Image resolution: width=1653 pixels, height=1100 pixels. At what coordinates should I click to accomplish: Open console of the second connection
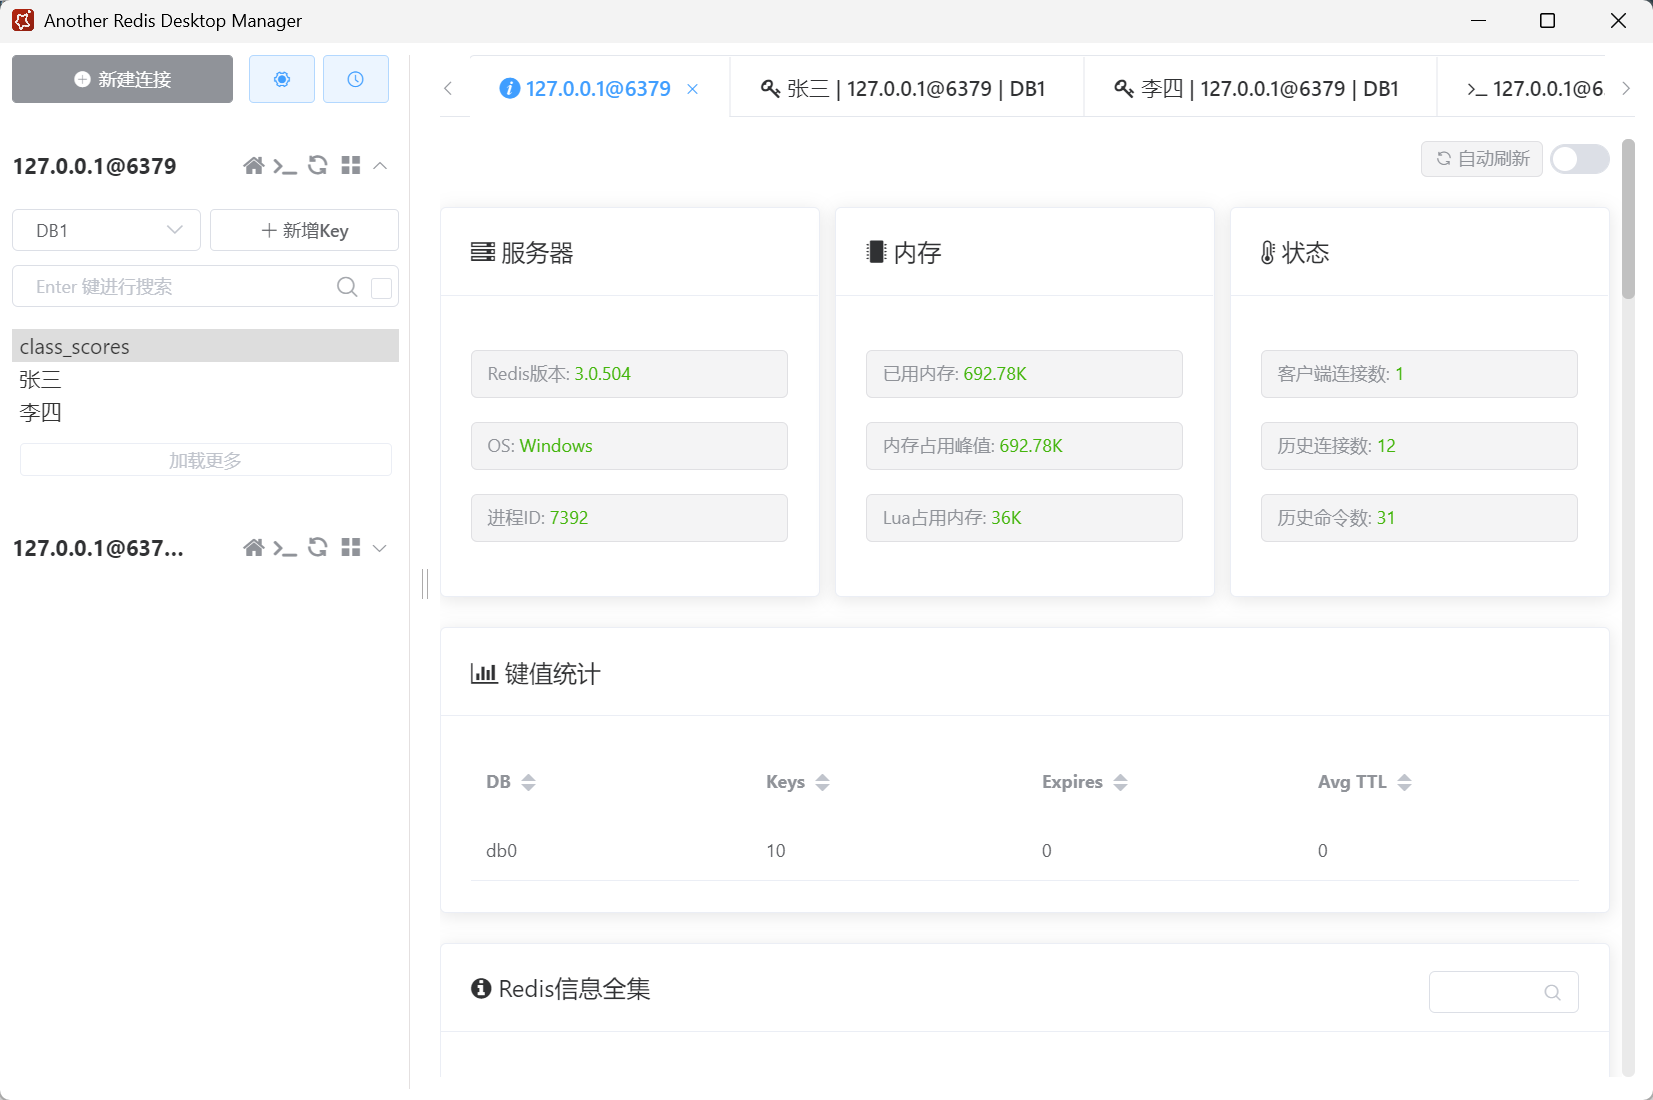click(285, 548)
